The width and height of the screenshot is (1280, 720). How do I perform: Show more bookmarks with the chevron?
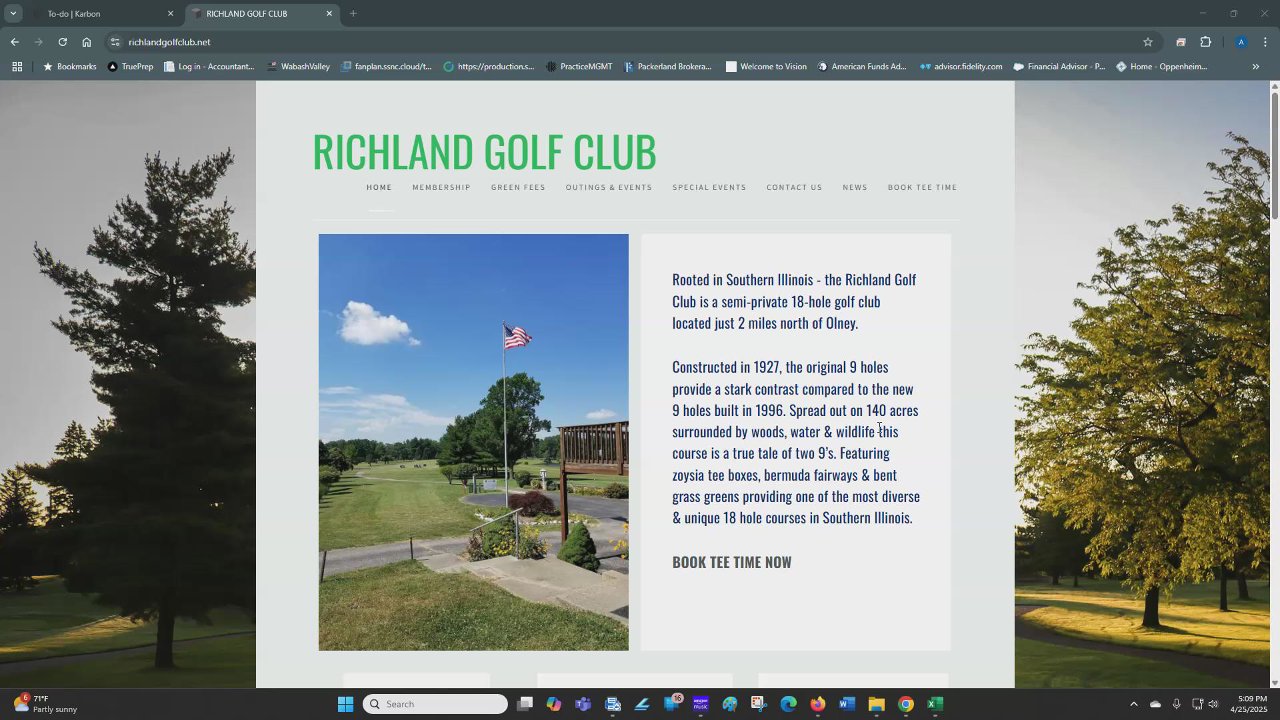click(1256, 67)
